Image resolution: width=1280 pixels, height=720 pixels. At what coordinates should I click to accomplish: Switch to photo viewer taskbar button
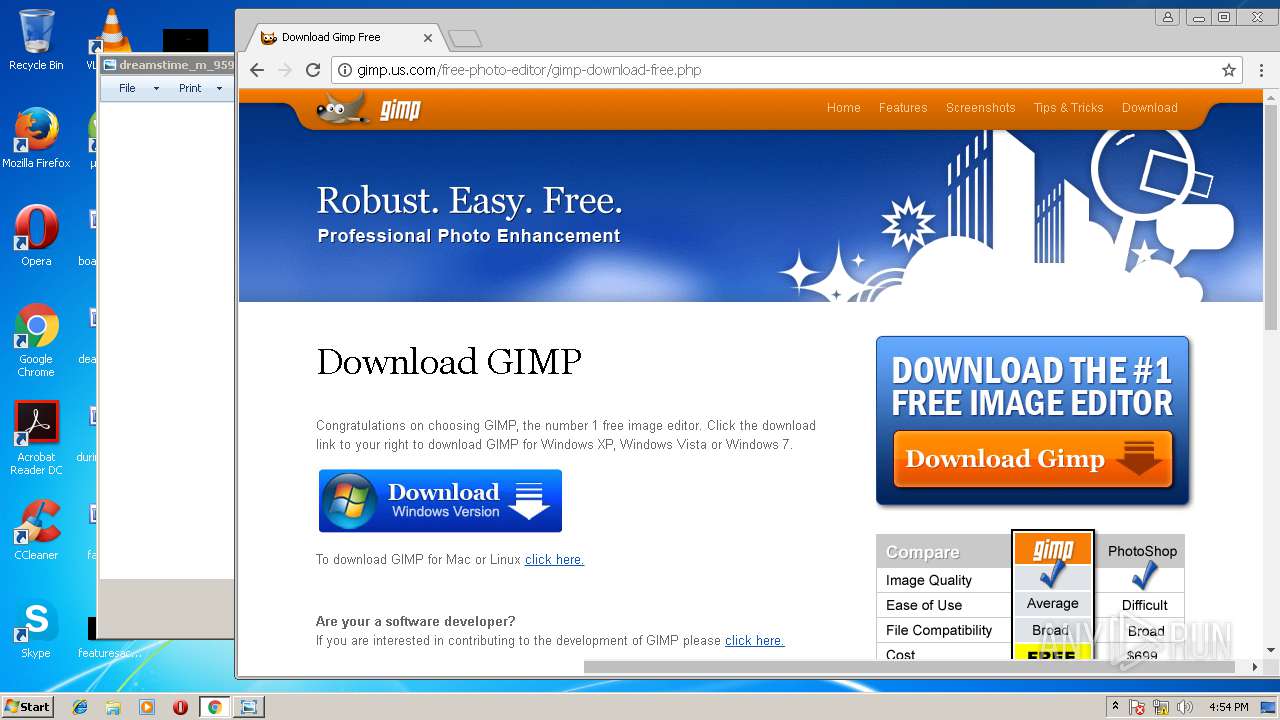[x=249, y=707]
